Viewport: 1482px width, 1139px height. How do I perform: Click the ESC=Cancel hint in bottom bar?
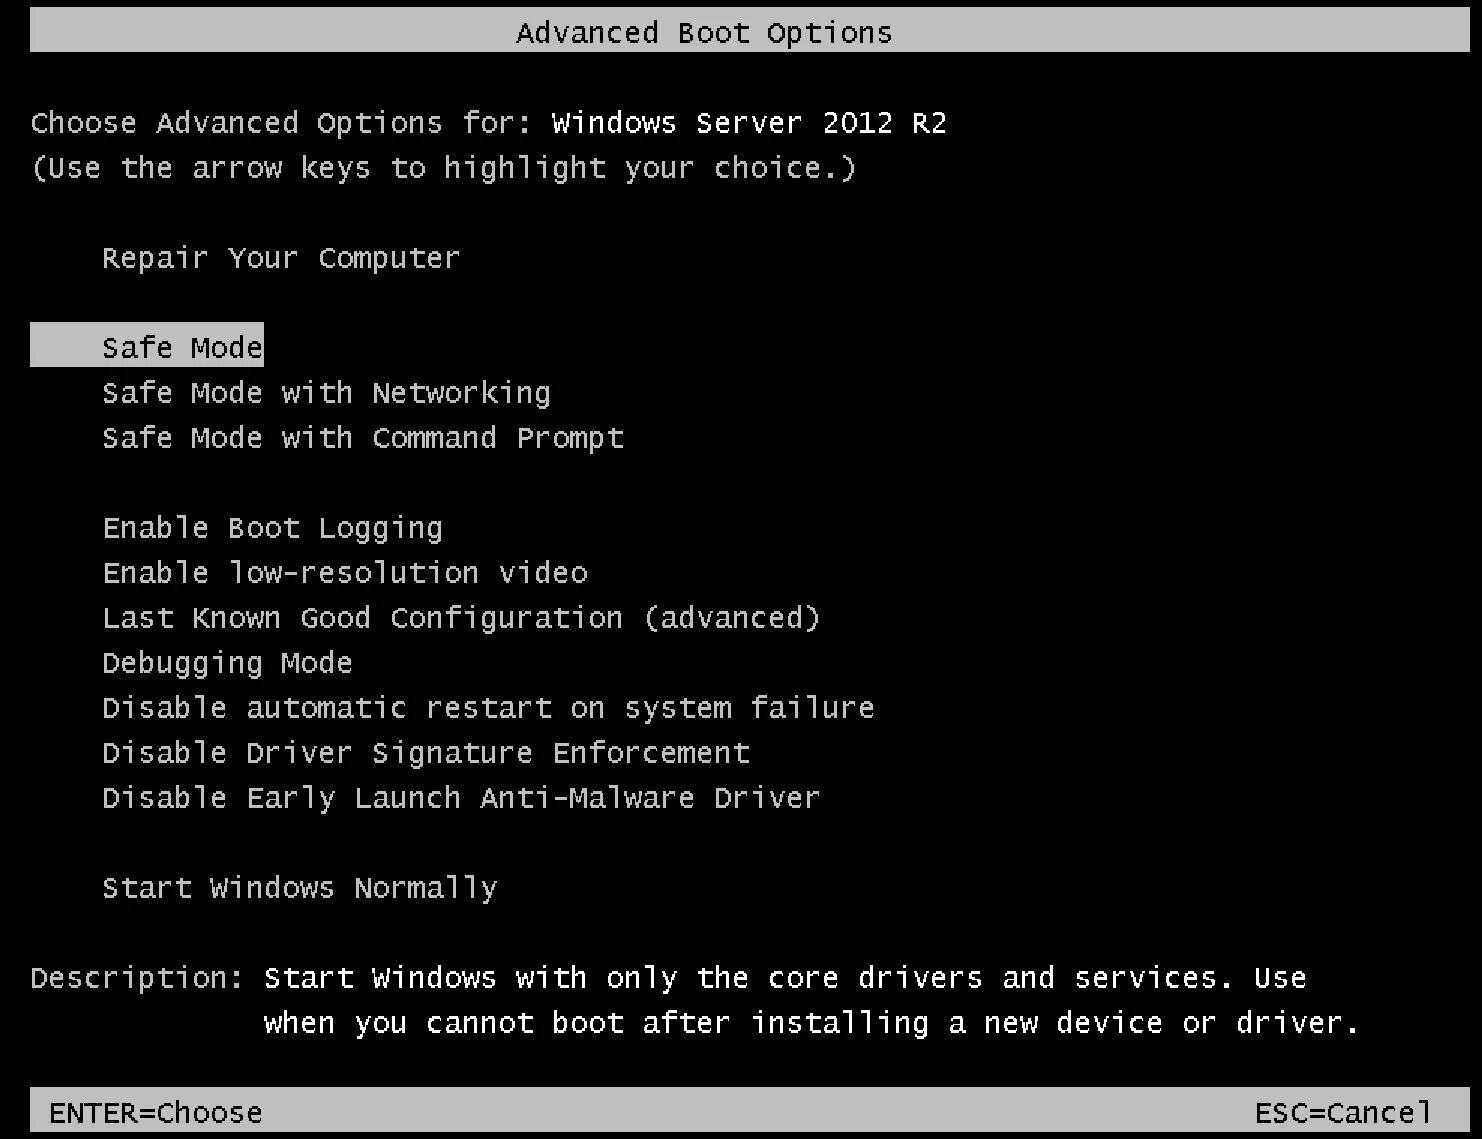pos(1343,1112)
